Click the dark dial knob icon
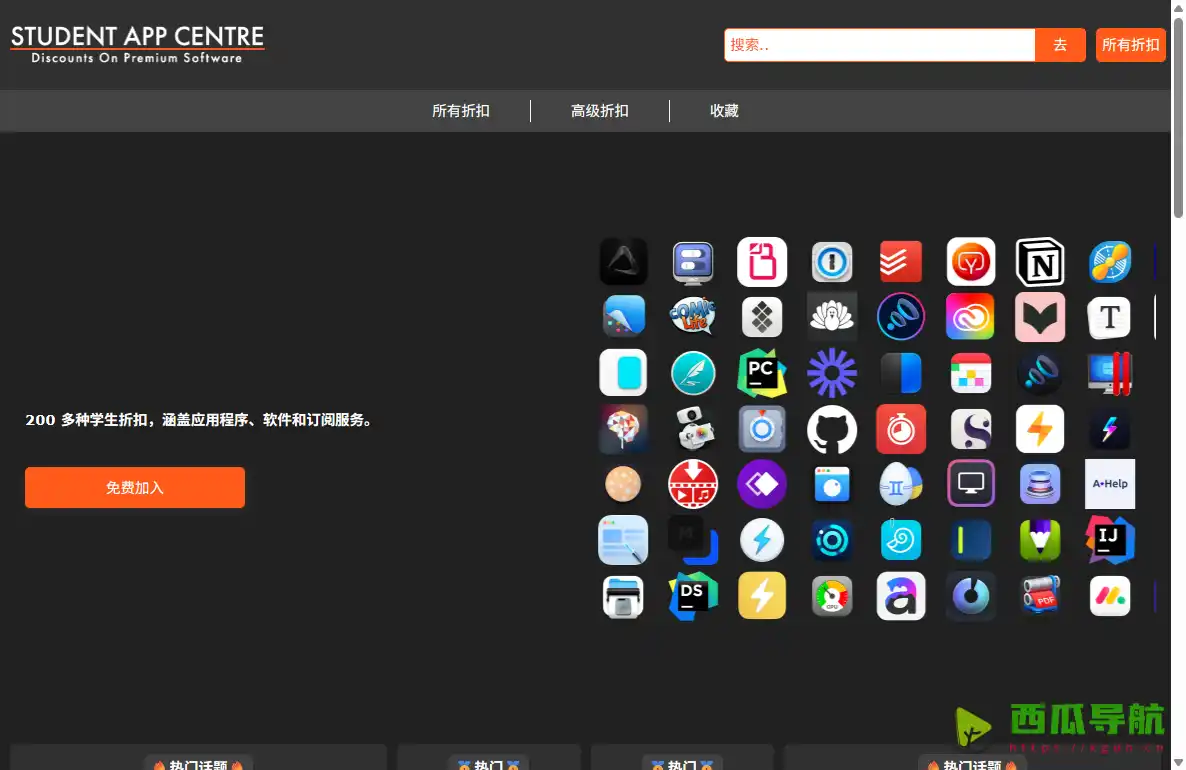The height and width of the screenshot is (770, 1186). tap(970, 596)
